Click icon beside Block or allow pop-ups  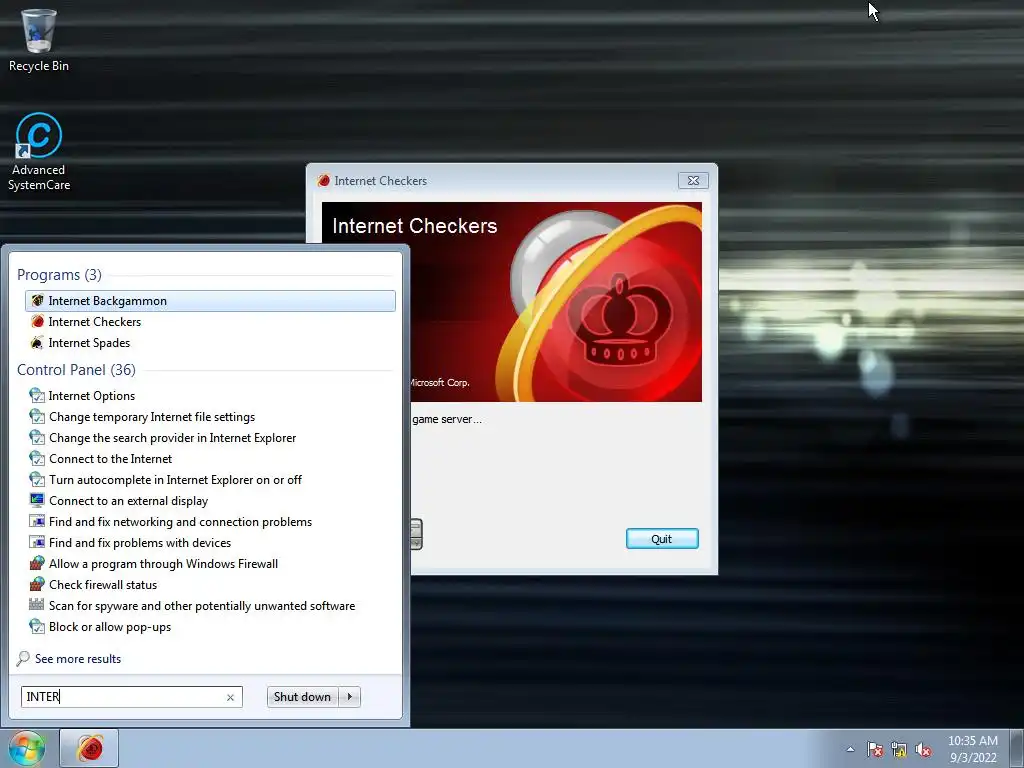[x=37, y=626]
